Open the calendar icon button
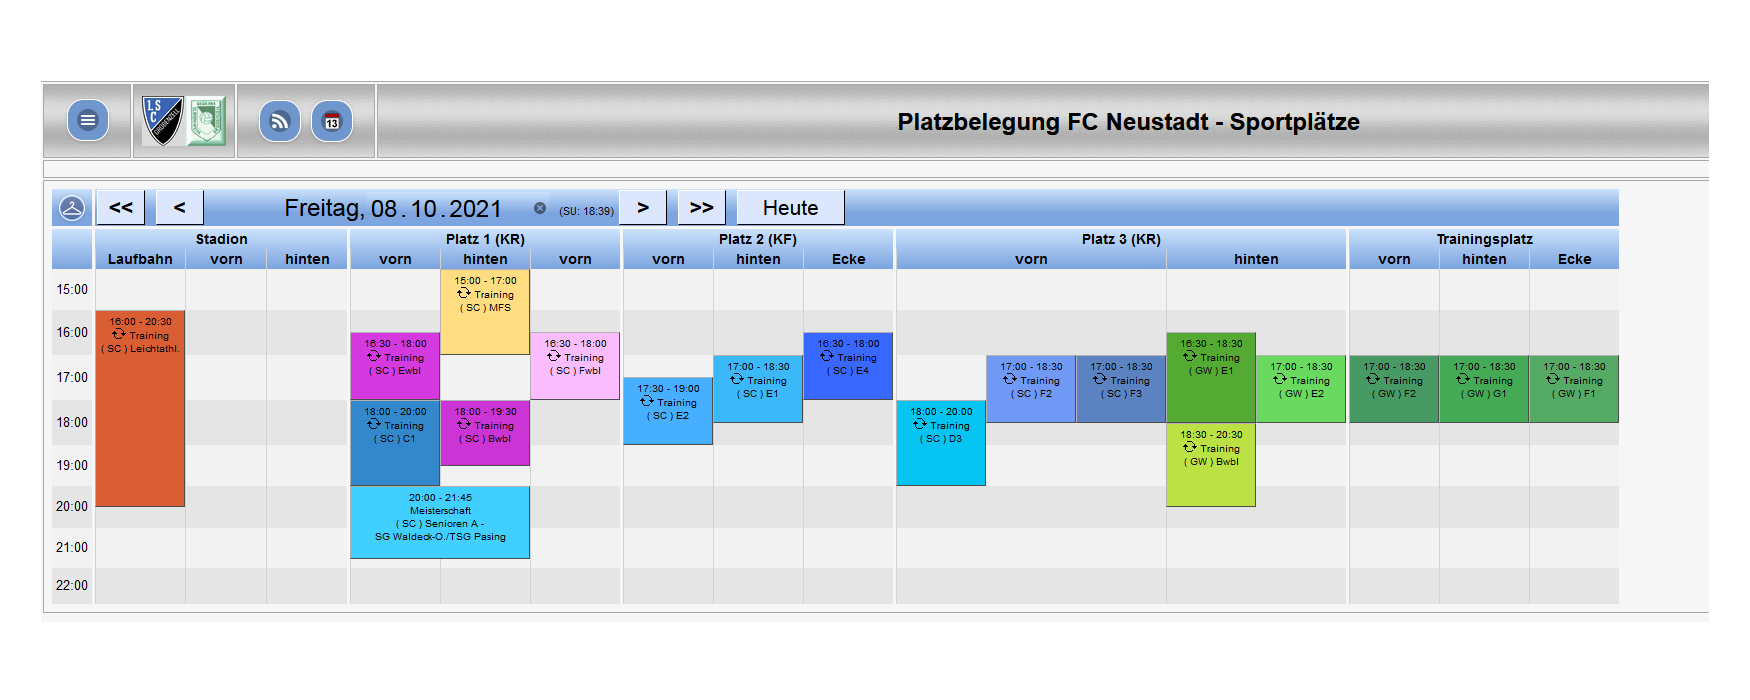This screenshot has width=1750, height=700. coord(332,121)
